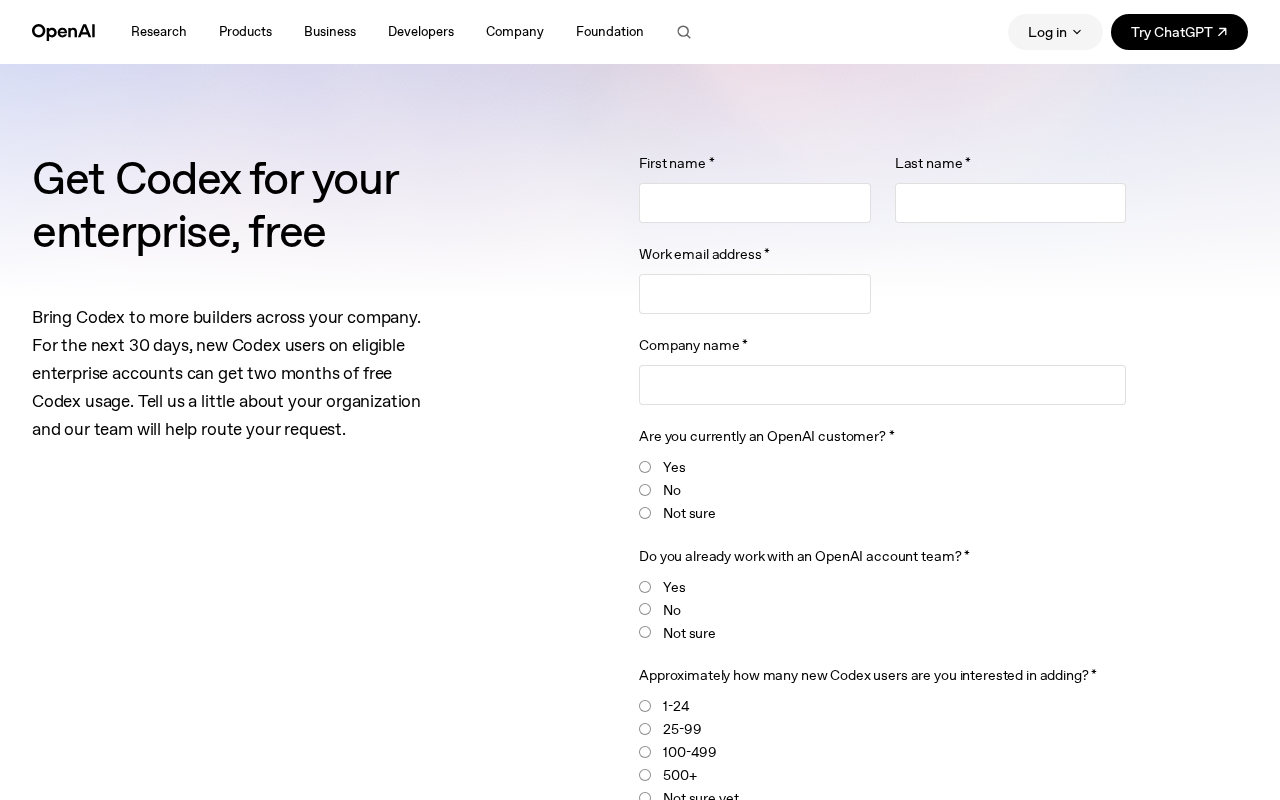Screen dimensions: 1280x800
Task: Go to the OpenAI home logo
Action: (64, 32)
